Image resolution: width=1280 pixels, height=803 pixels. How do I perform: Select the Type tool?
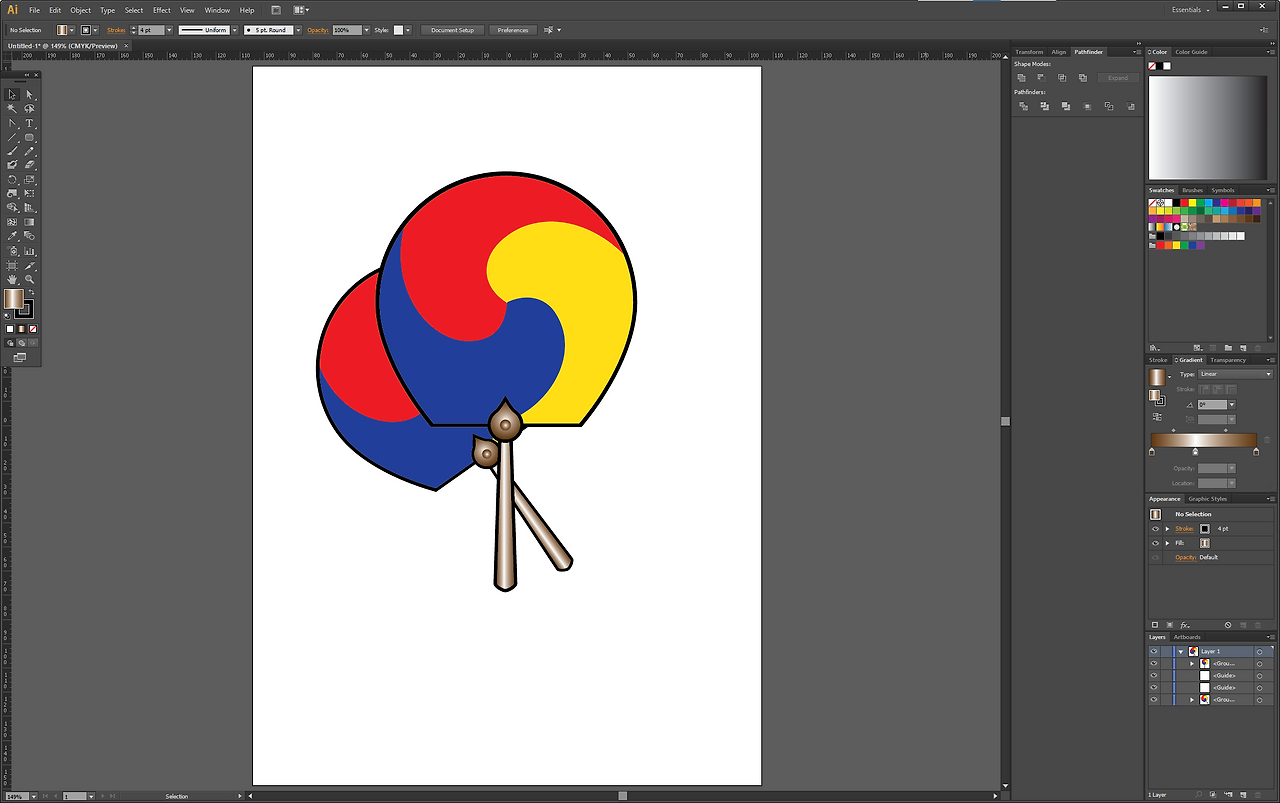tap(29, 123)
